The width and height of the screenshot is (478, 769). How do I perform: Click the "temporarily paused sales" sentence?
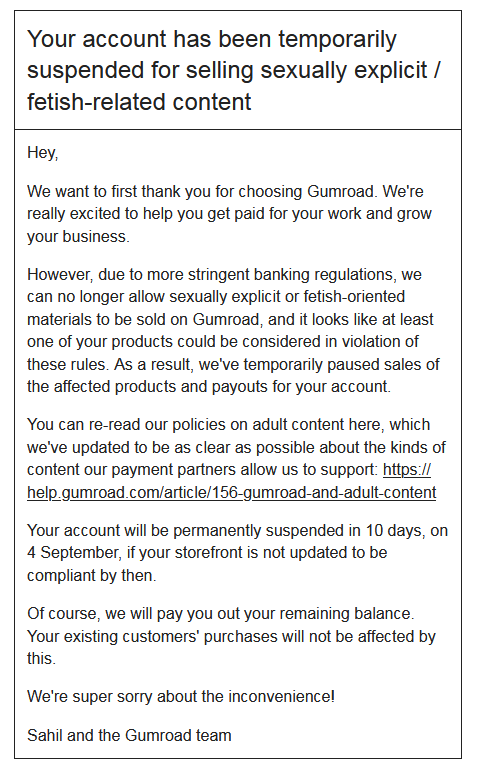pos(233,364)
